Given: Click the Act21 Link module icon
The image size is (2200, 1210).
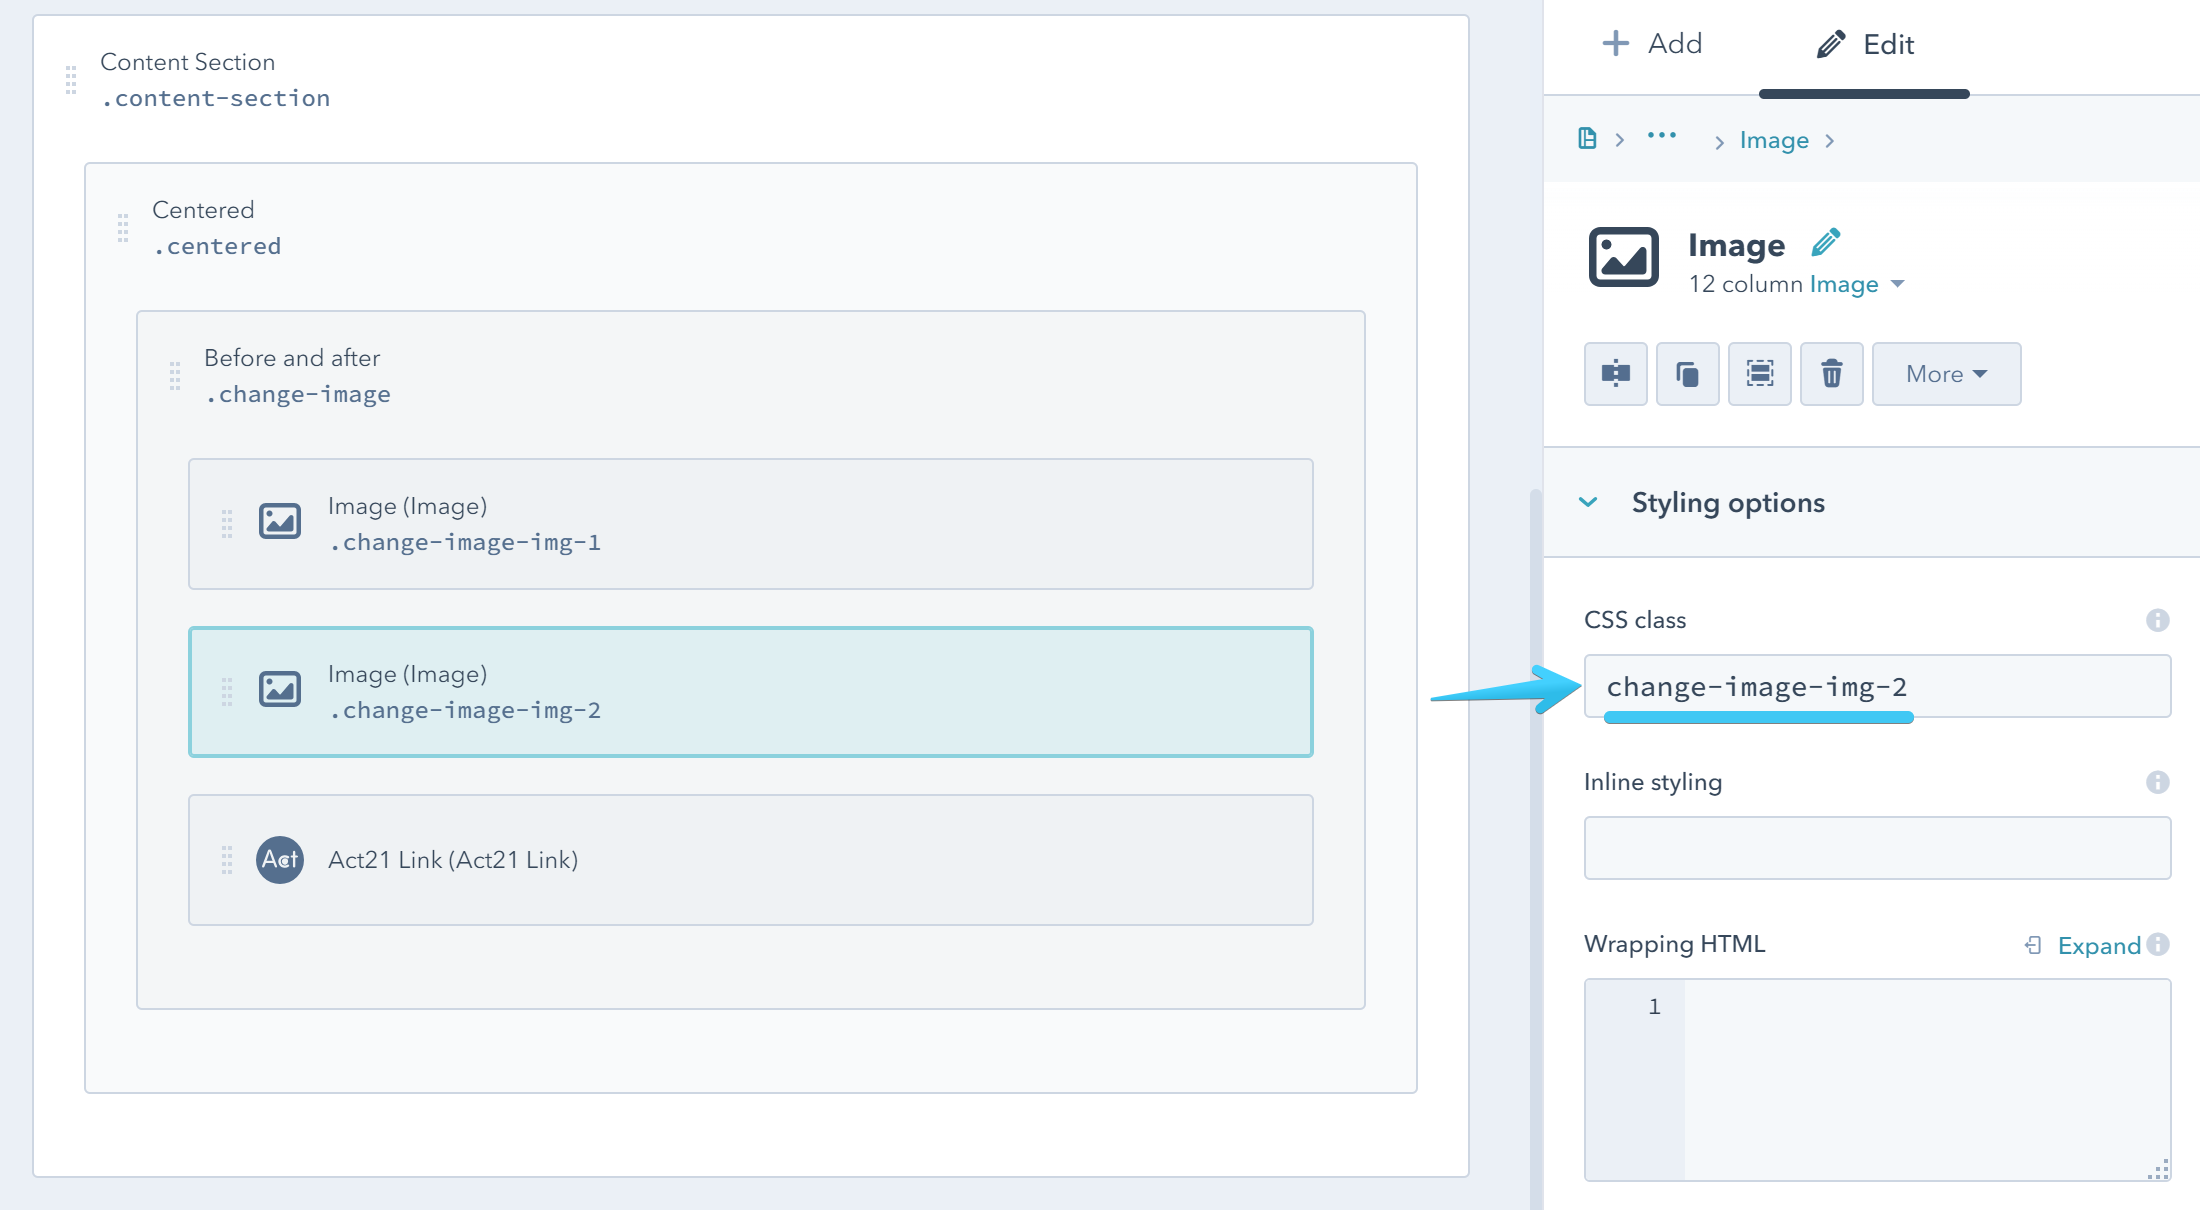Looking at the screenshot, I should tap(280, 859).
